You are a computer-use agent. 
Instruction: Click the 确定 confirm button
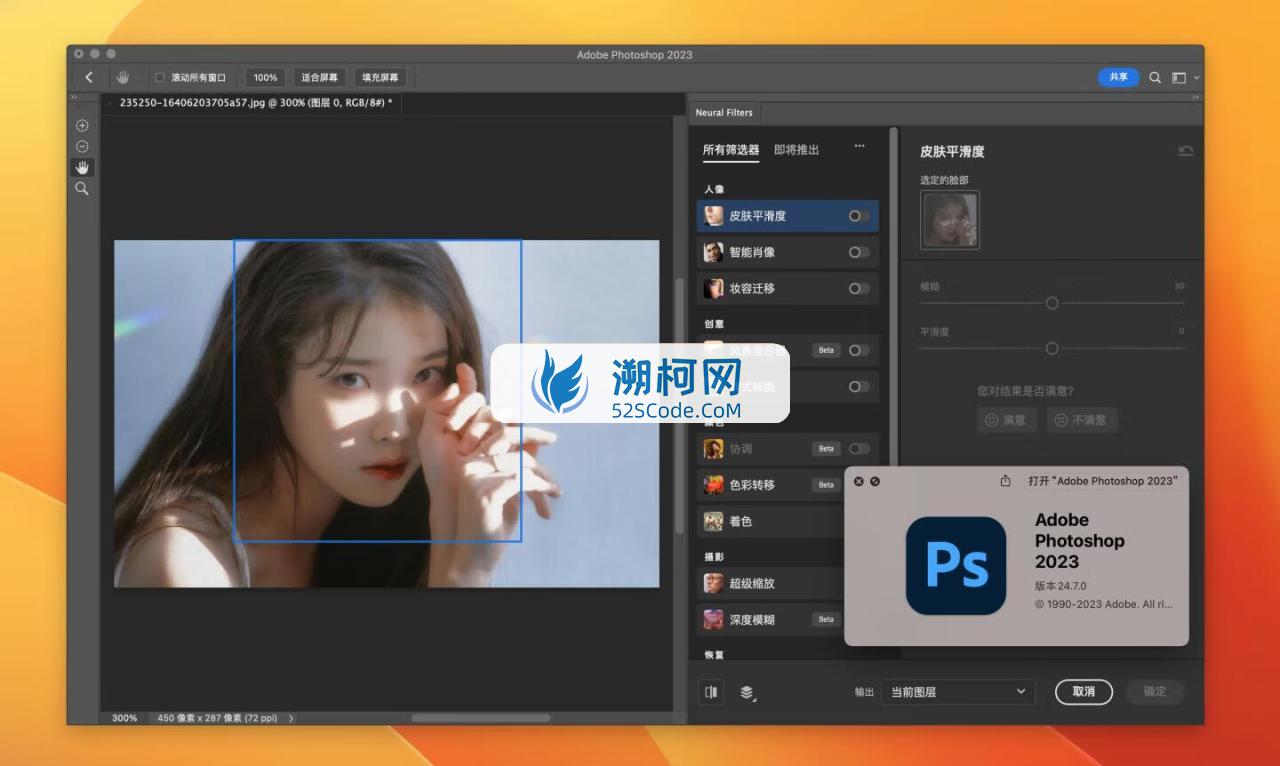[1155, 691]
